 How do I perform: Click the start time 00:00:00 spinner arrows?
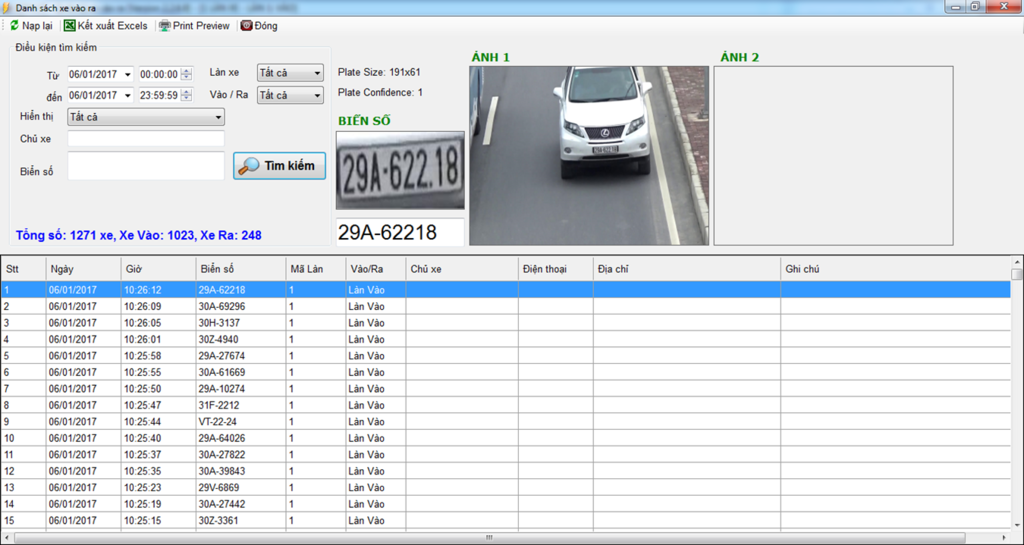click(x=186, y=74)
